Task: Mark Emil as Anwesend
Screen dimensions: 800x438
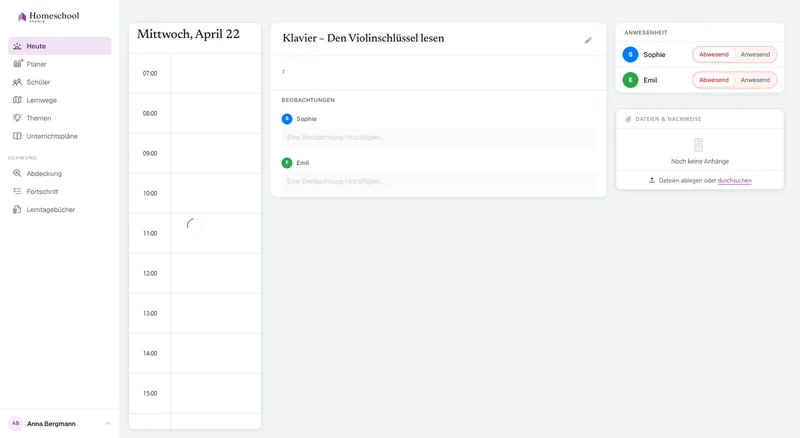Action: tap(755, 80)
